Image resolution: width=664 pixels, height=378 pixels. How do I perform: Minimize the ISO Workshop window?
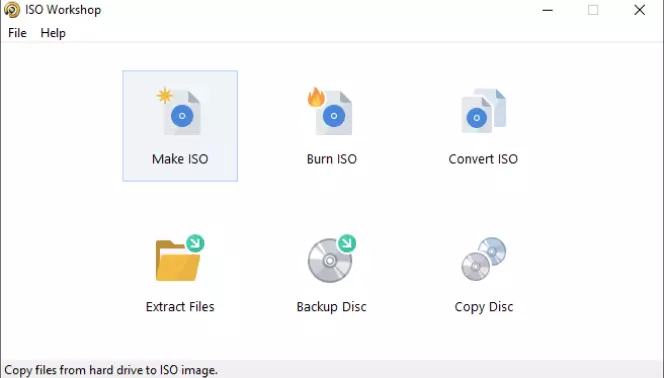pyautogui.click(x=548, y=10)
